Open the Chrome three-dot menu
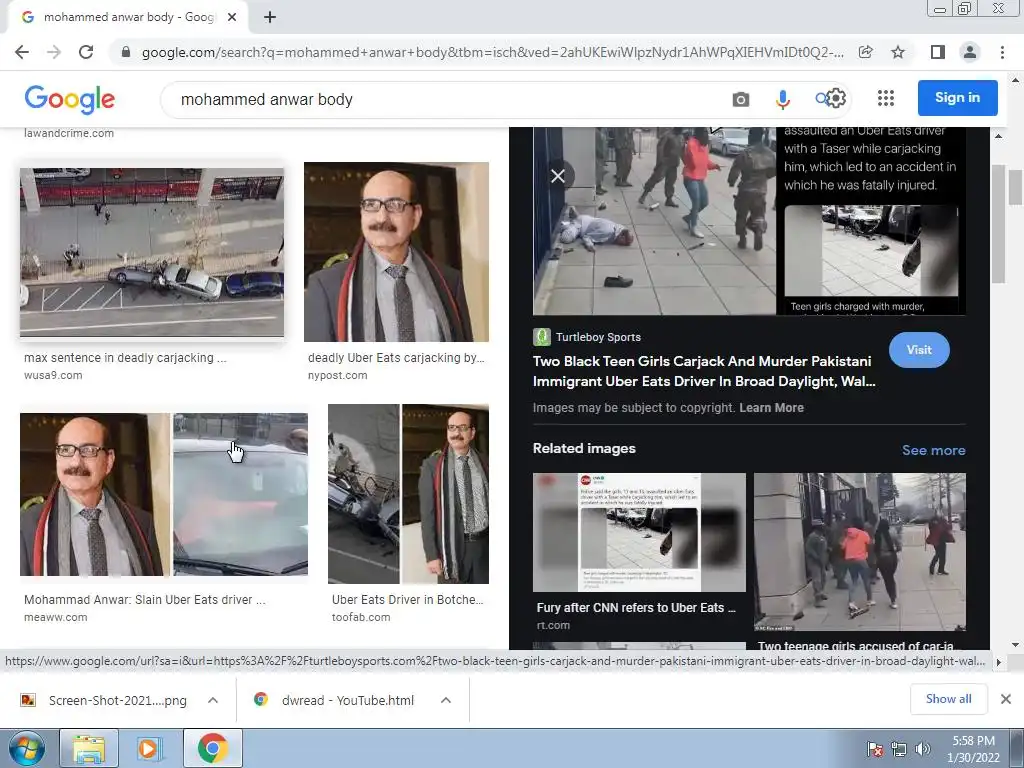1024x768 pixels. 1002,52
